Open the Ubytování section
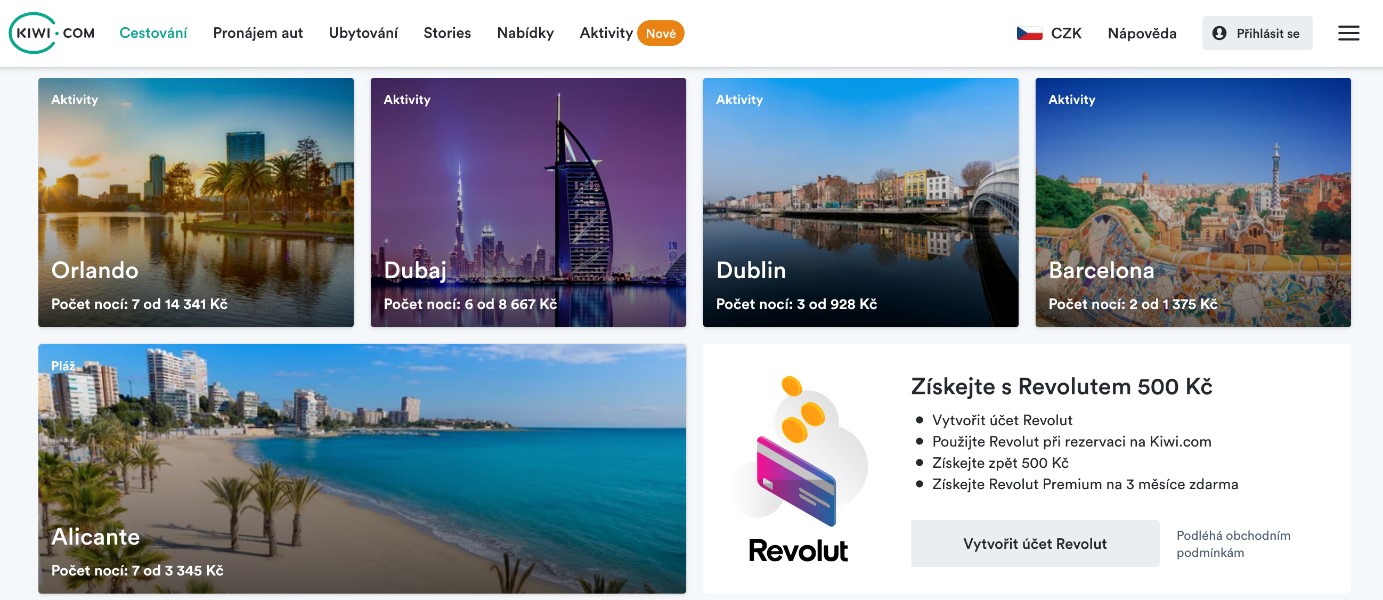 click(363, 33)
